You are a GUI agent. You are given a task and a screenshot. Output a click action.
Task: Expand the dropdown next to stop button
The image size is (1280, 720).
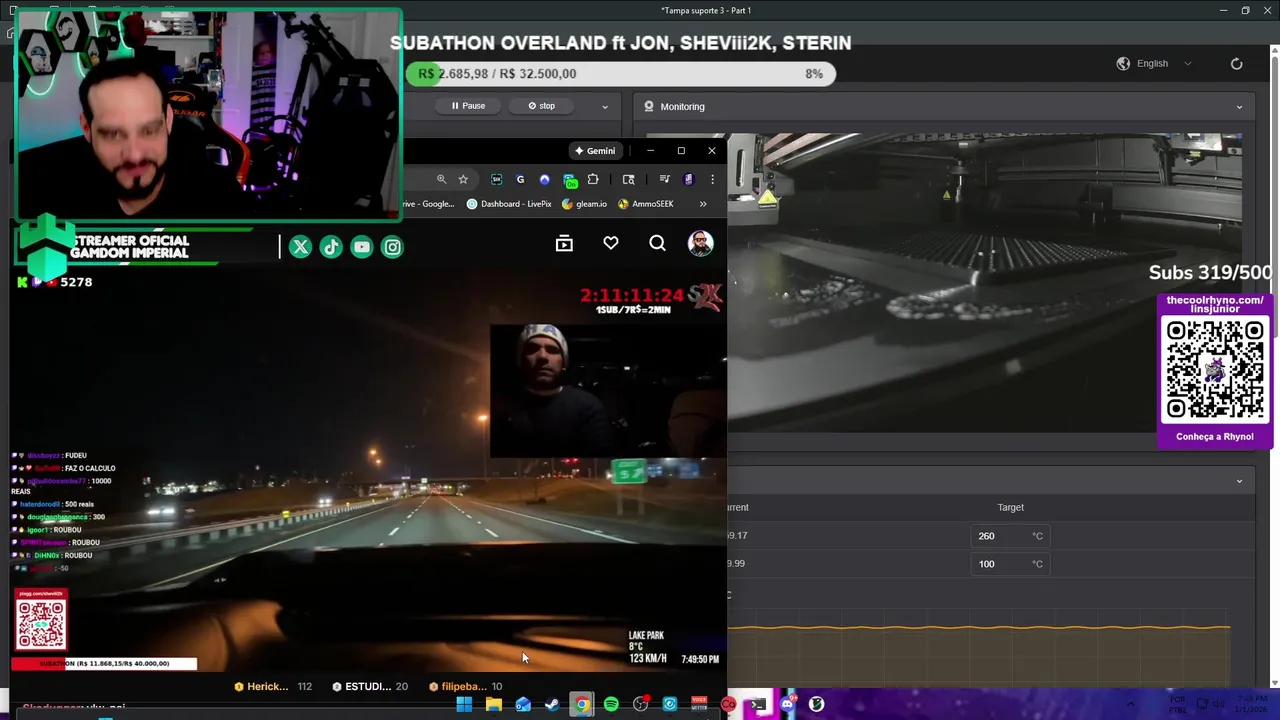pos(604,106)
